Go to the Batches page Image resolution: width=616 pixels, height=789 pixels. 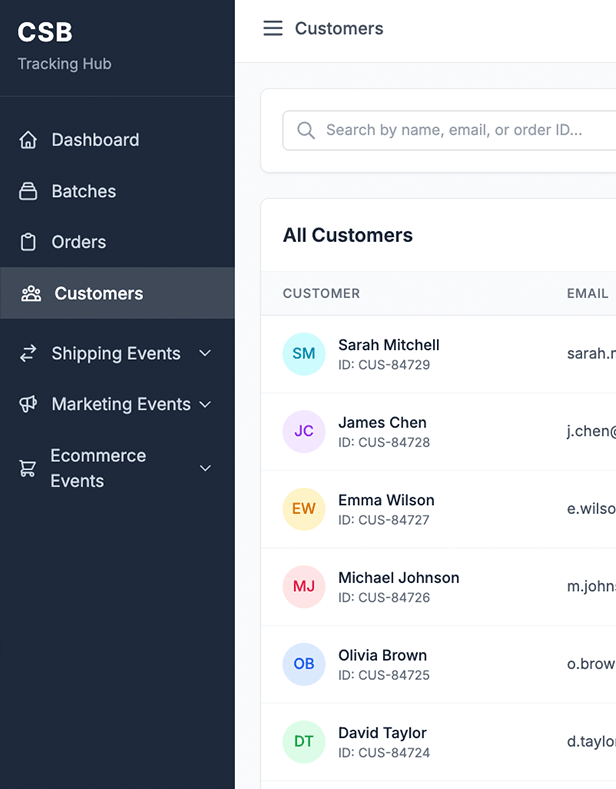83,191
